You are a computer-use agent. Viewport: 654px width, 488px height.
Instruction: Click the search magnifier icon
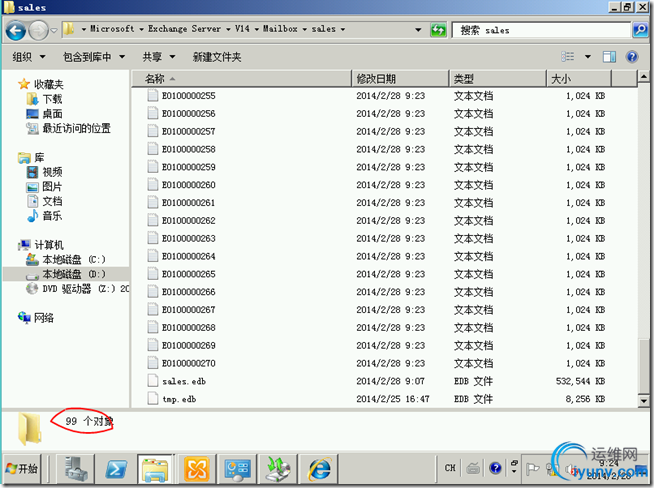click(640, 30)
